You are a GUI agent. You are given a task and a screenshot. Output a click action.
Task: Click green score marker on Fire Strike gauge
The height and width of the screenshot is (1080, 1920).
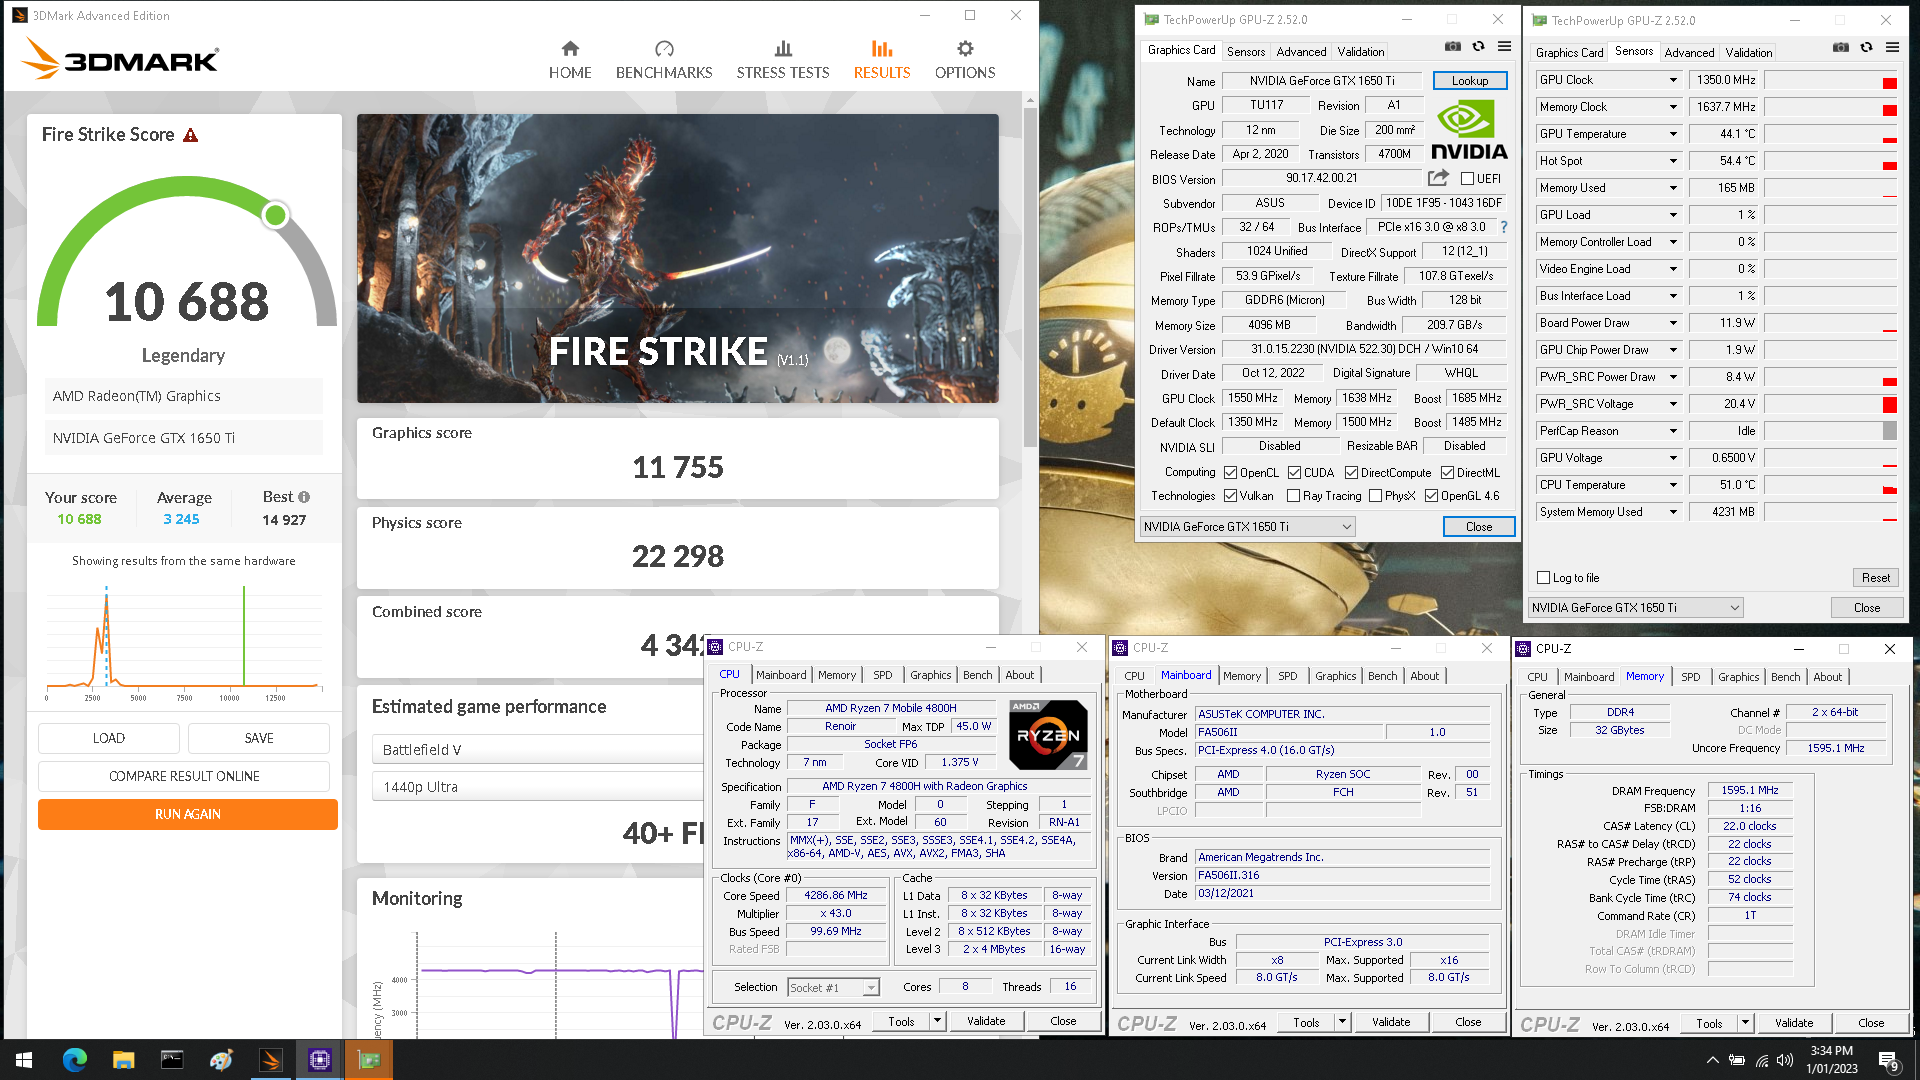click(x=275, y=215)
